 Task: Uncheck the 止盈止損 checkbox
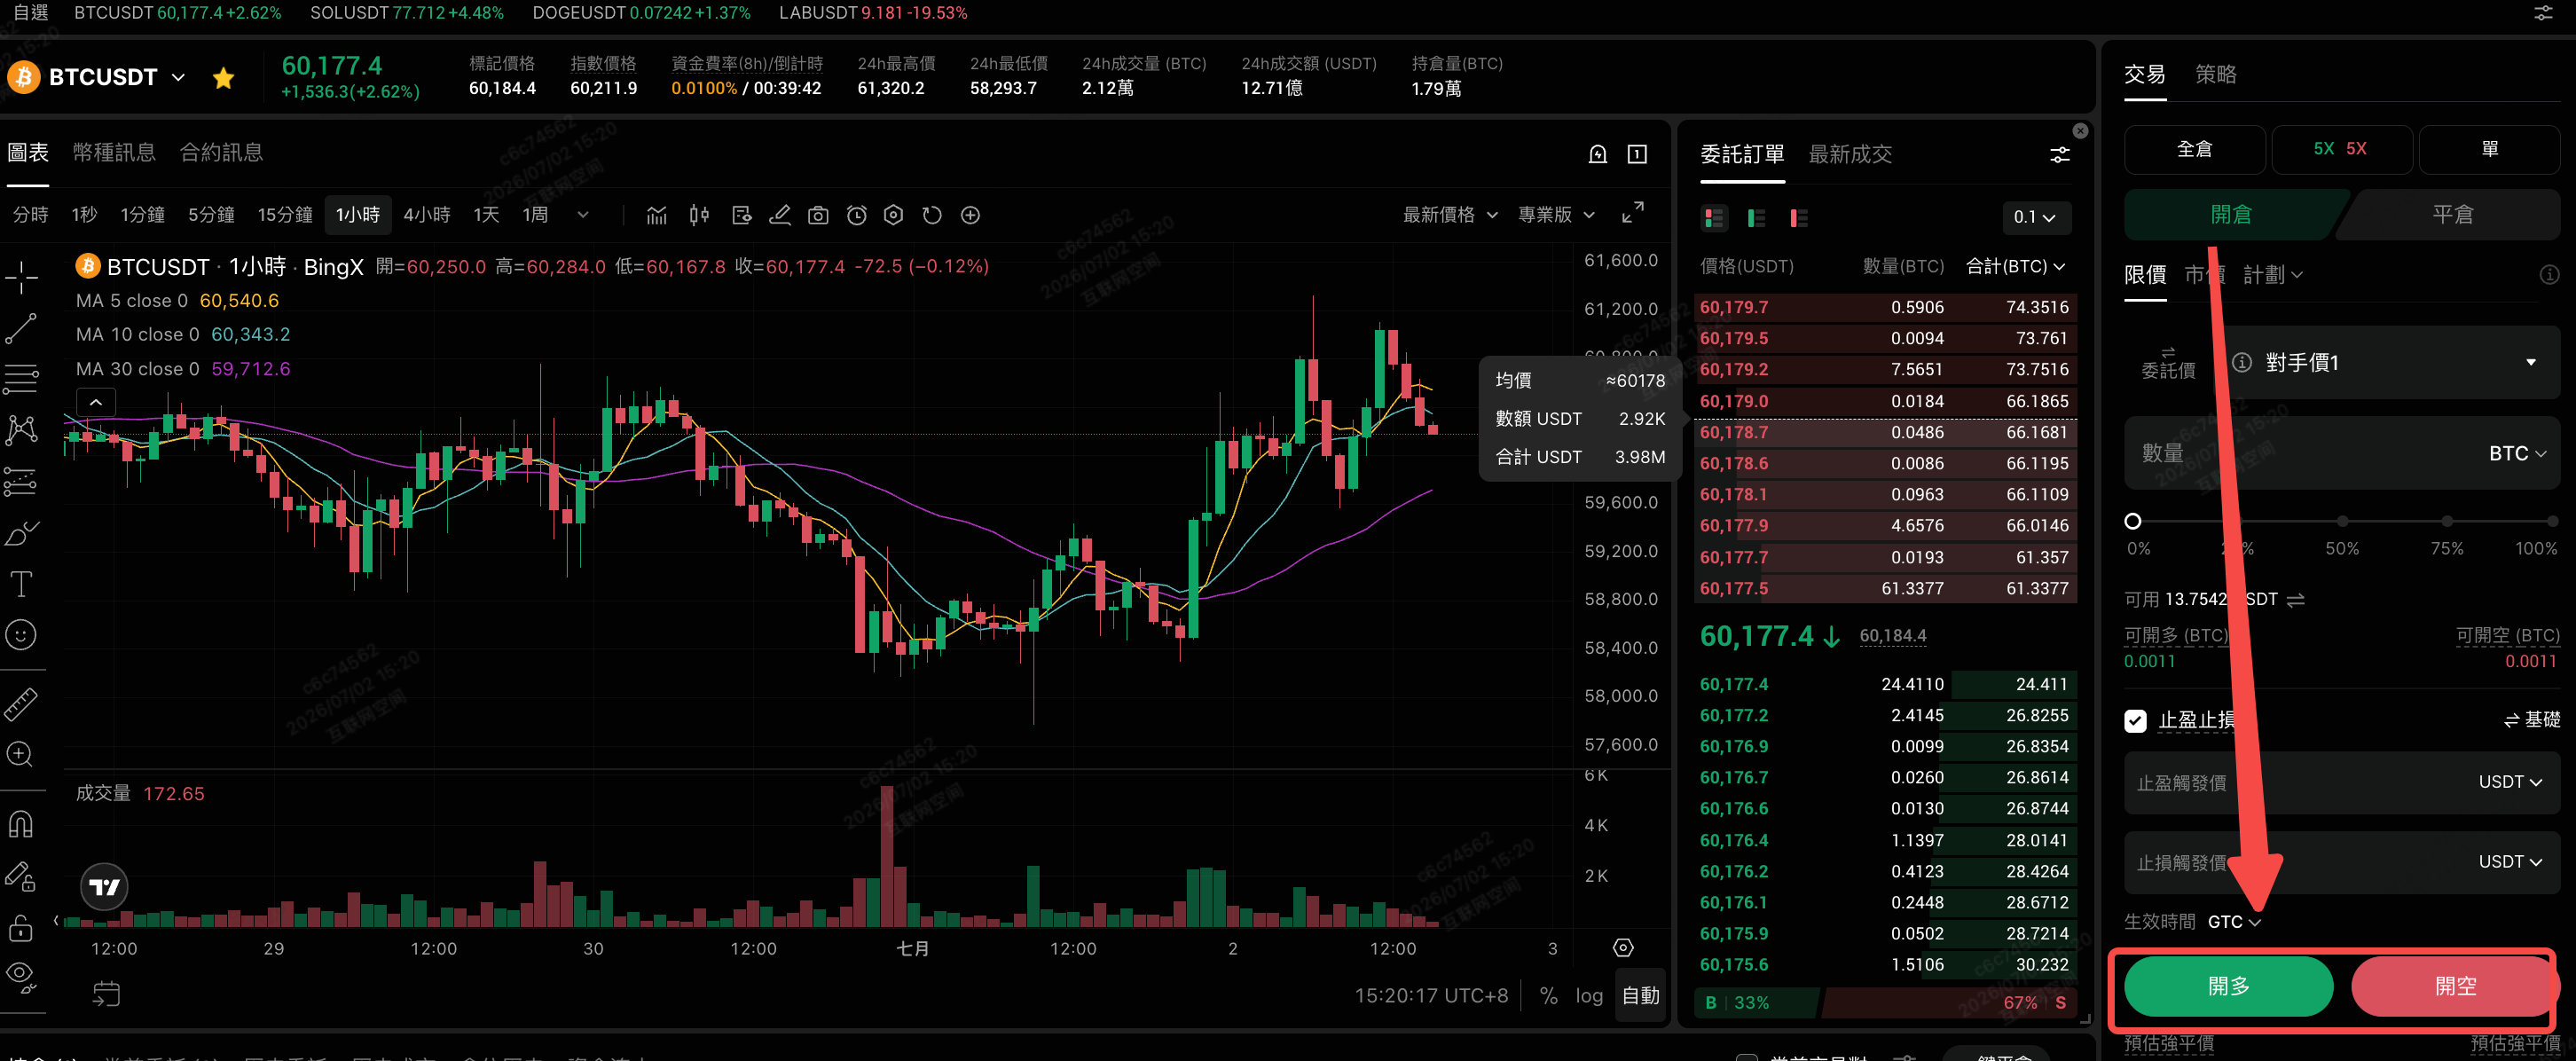(2135, 720)
